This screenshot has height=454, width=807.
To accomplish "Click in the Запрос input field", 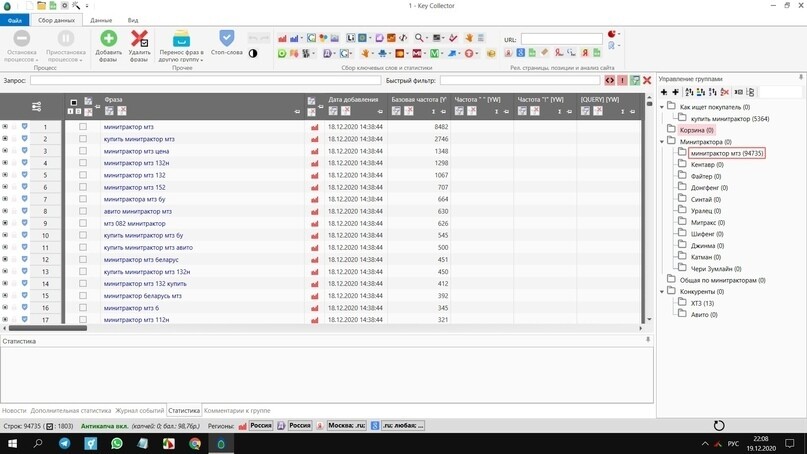I will click(x=205, y=80).
